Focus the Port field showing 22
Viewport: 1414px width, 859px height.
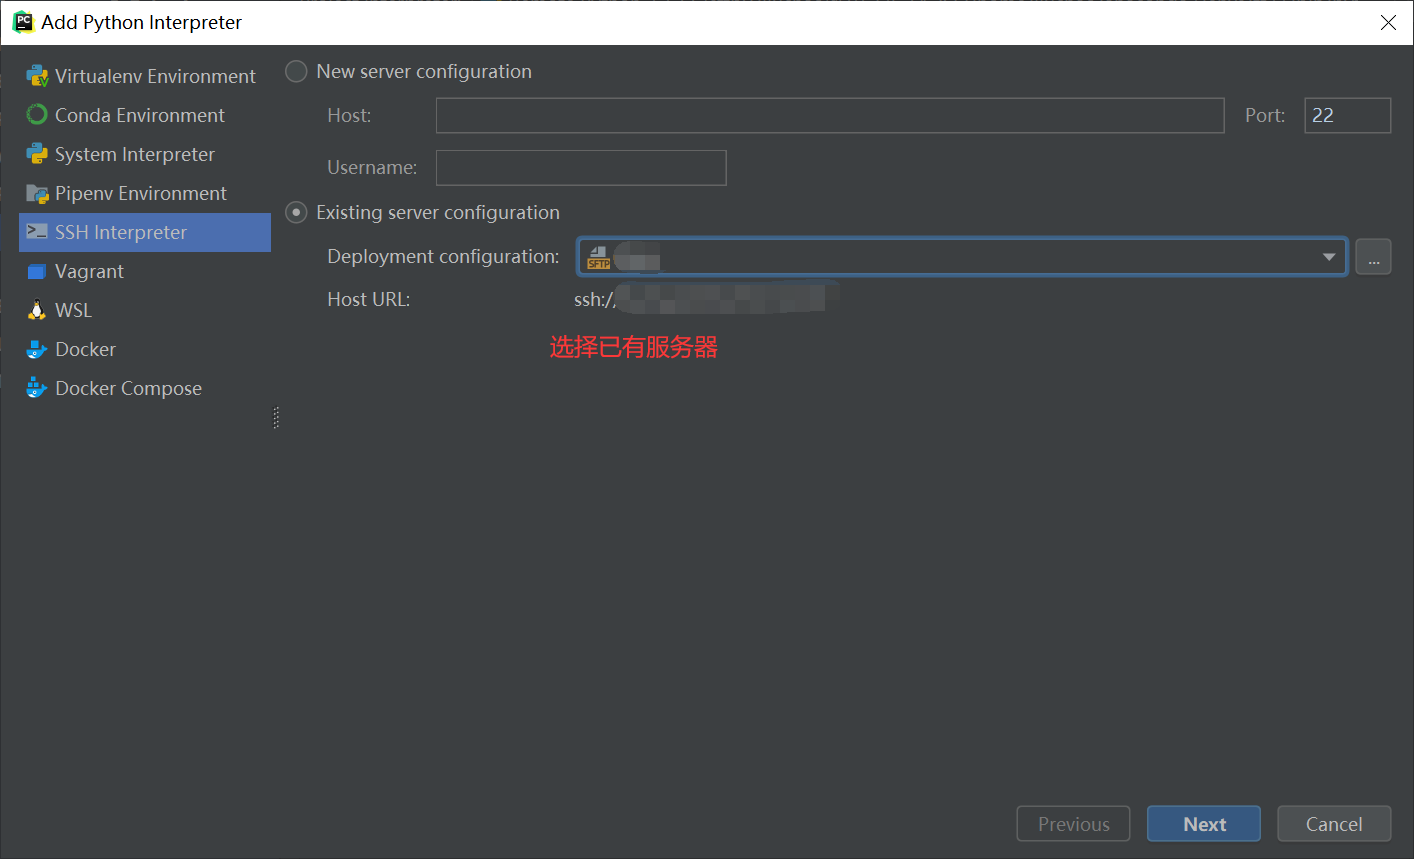(x=1348, y=116)
